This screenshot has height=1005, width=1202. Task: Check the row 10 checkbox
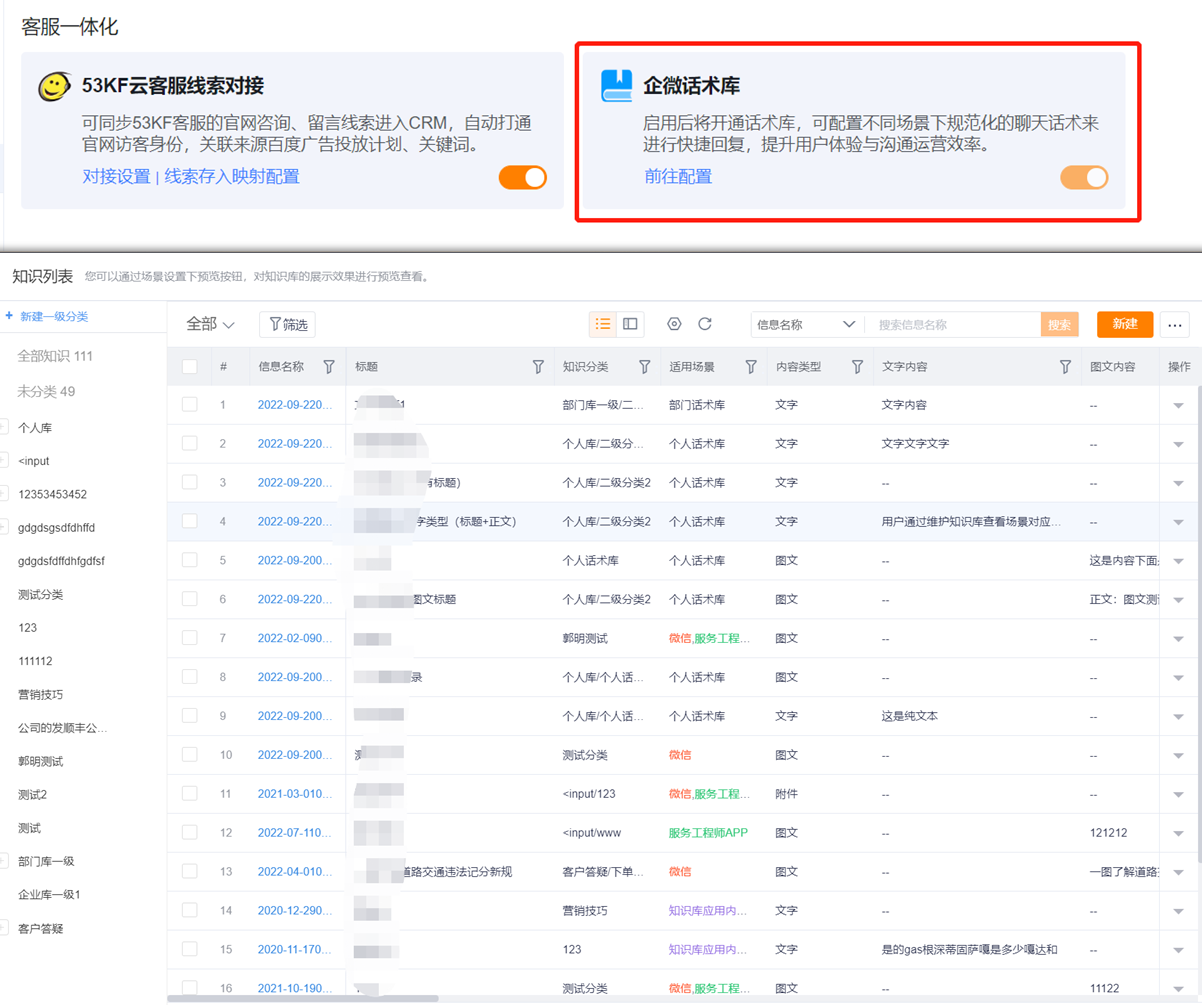[x=190, y=754]
